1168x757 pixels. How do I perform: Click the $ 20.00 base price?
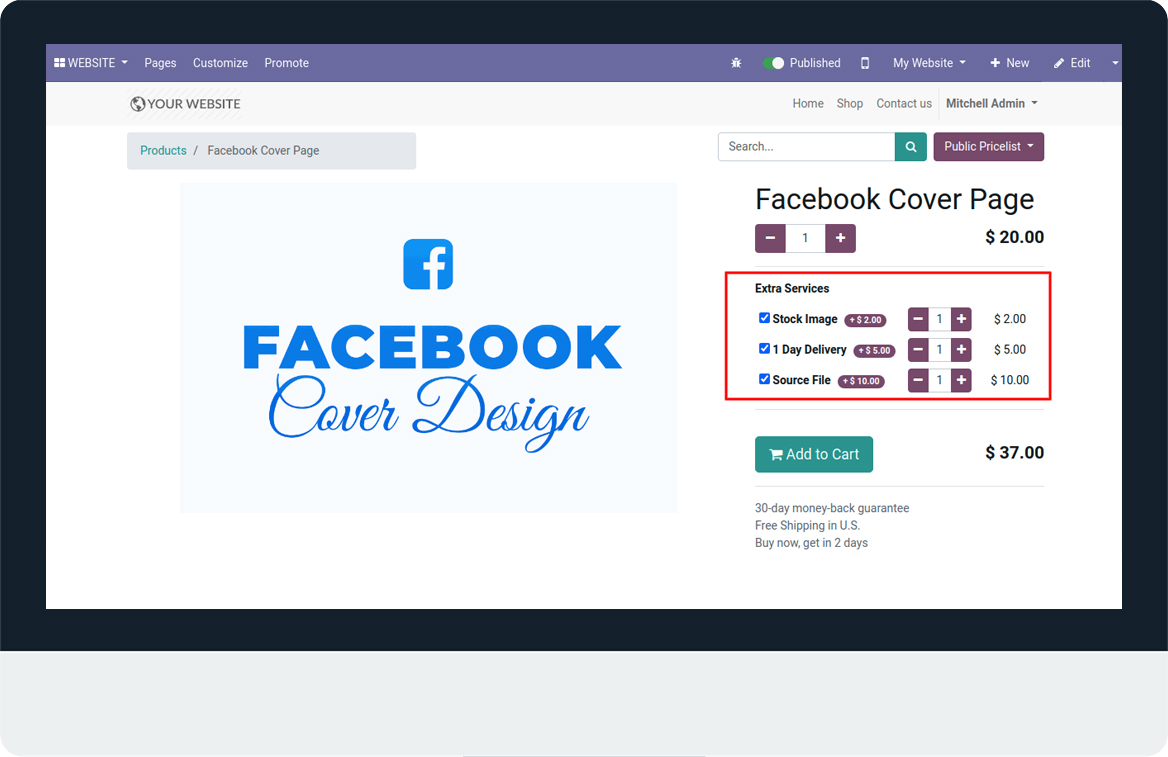click(1015, 237)
